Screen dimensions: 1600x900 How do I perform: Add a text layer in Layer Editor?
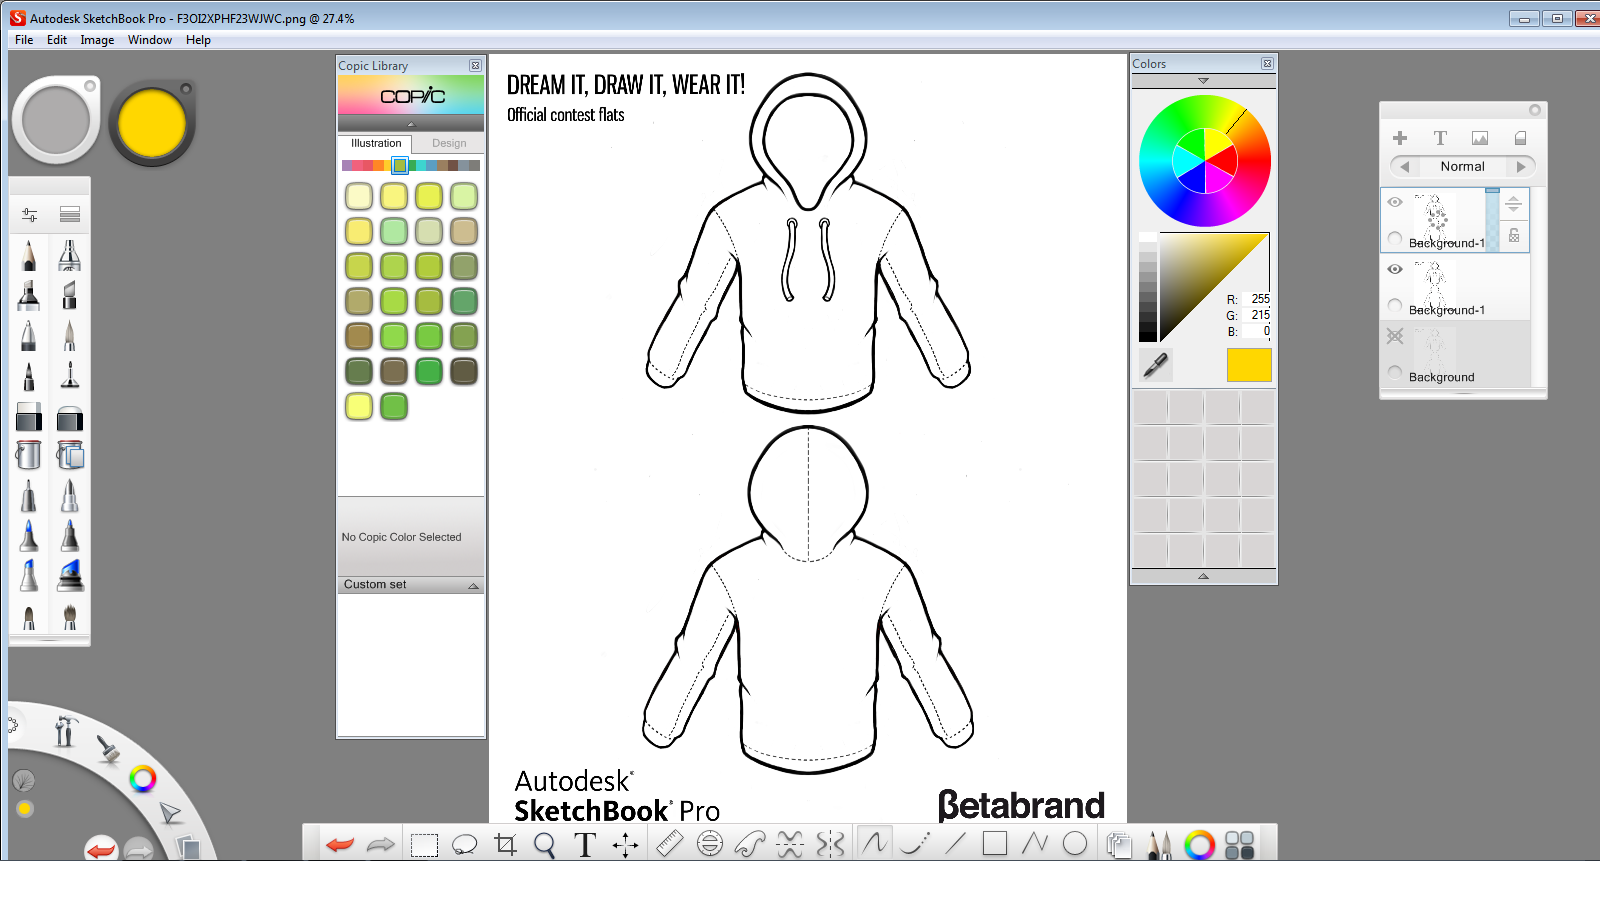(x=1440, y=138)
